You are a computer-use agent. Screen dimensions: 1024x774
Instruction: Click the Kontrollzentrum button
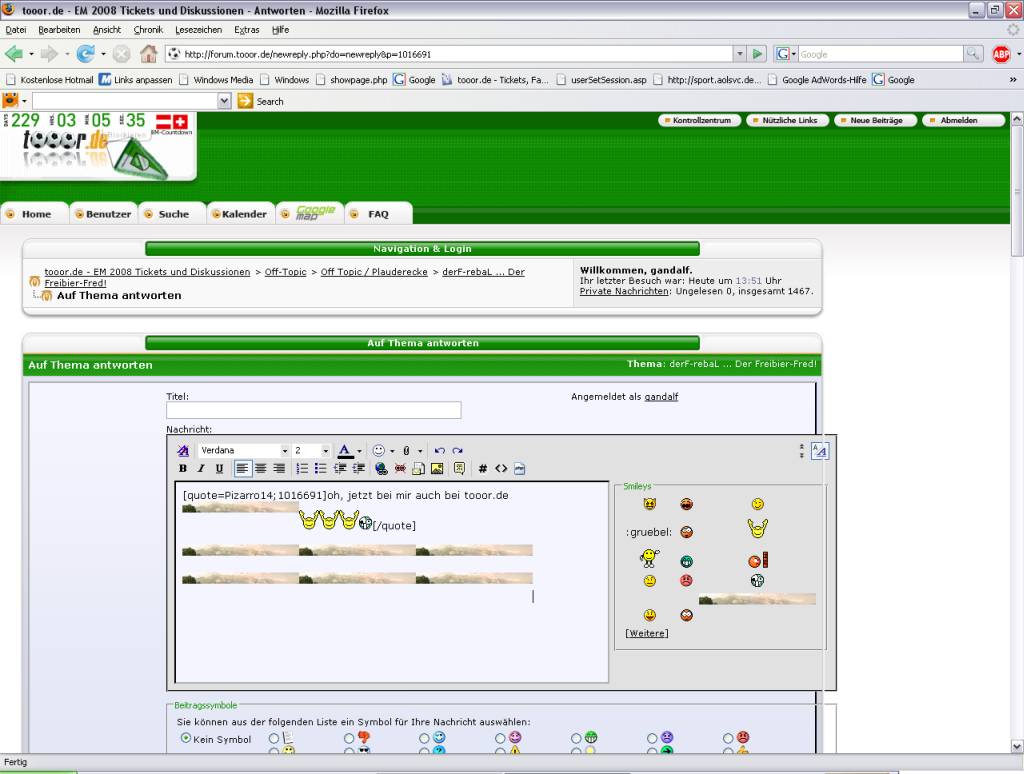click(701, 120)
